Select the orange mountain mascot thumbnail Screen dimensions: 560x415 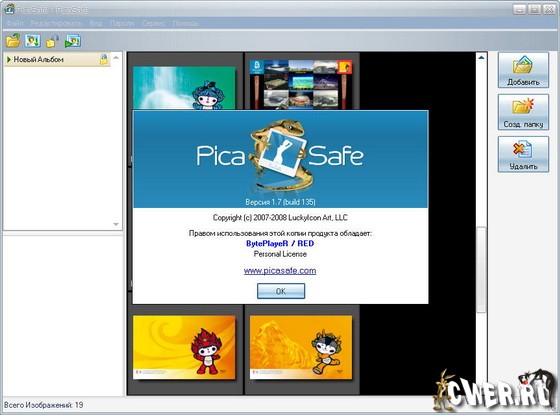(x=301, y=348)
